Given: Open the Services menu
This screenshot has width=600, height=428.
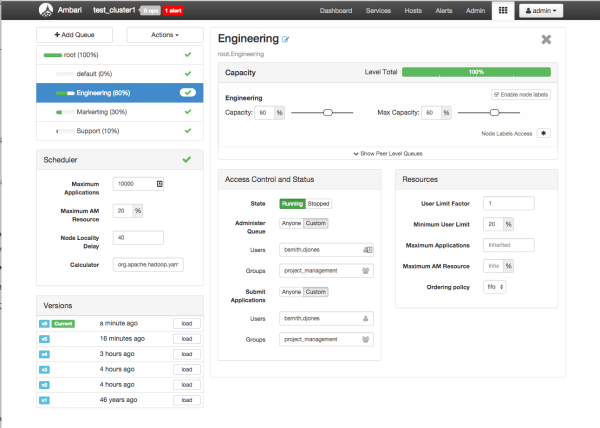Looking at the screenshot, I should coord(378,10).
